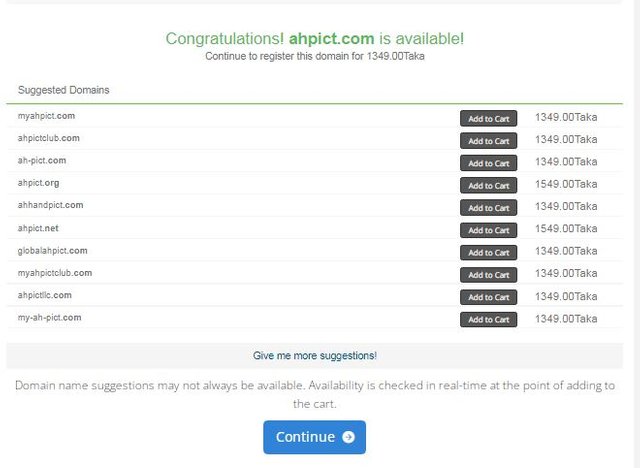
Task: Add ah-pict.com to cart
Action: click(x=489, y=163)
